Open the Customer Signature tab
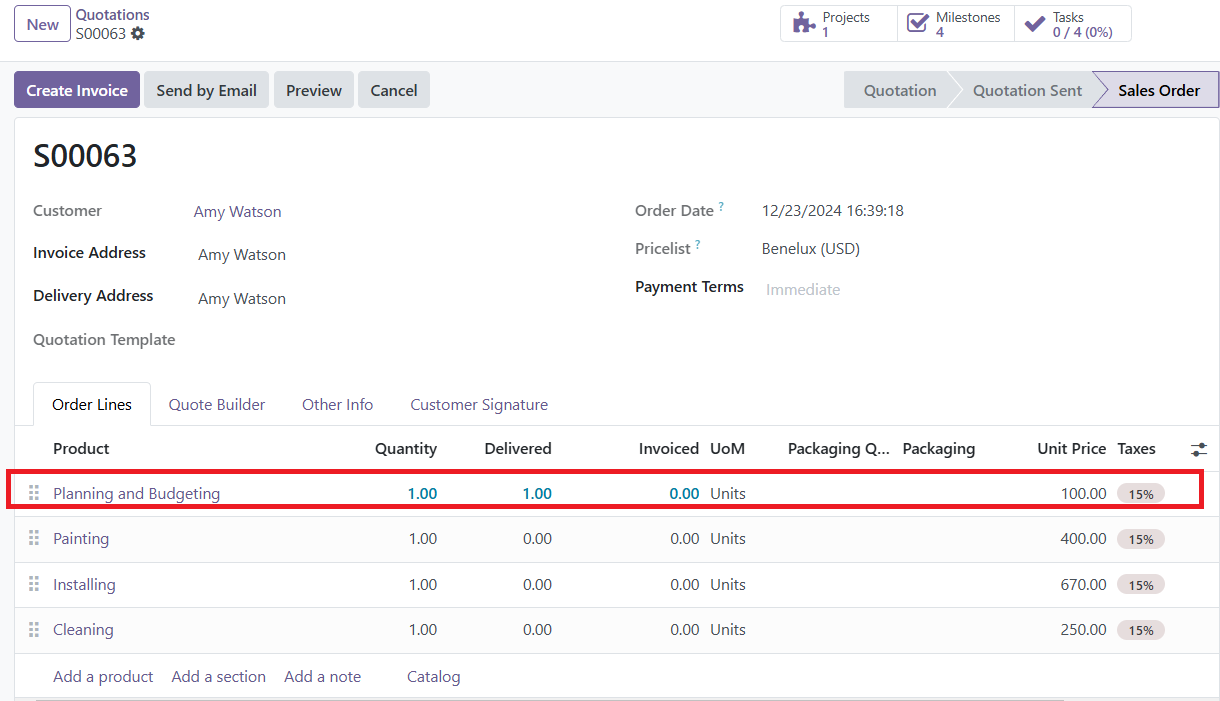Image resolution: width=1220 pixels, height=701 pixels. point(479,405)
